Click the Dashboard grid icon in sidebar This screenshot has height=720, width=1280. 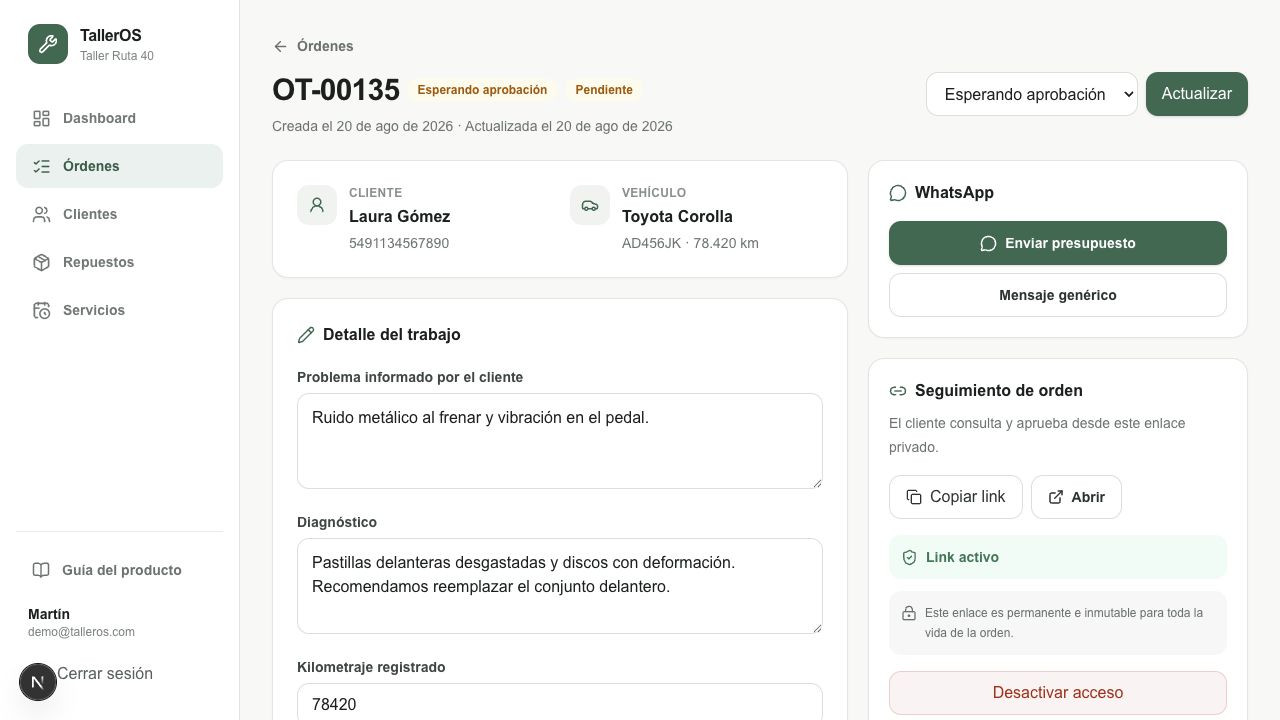click(x=41, y=119)
